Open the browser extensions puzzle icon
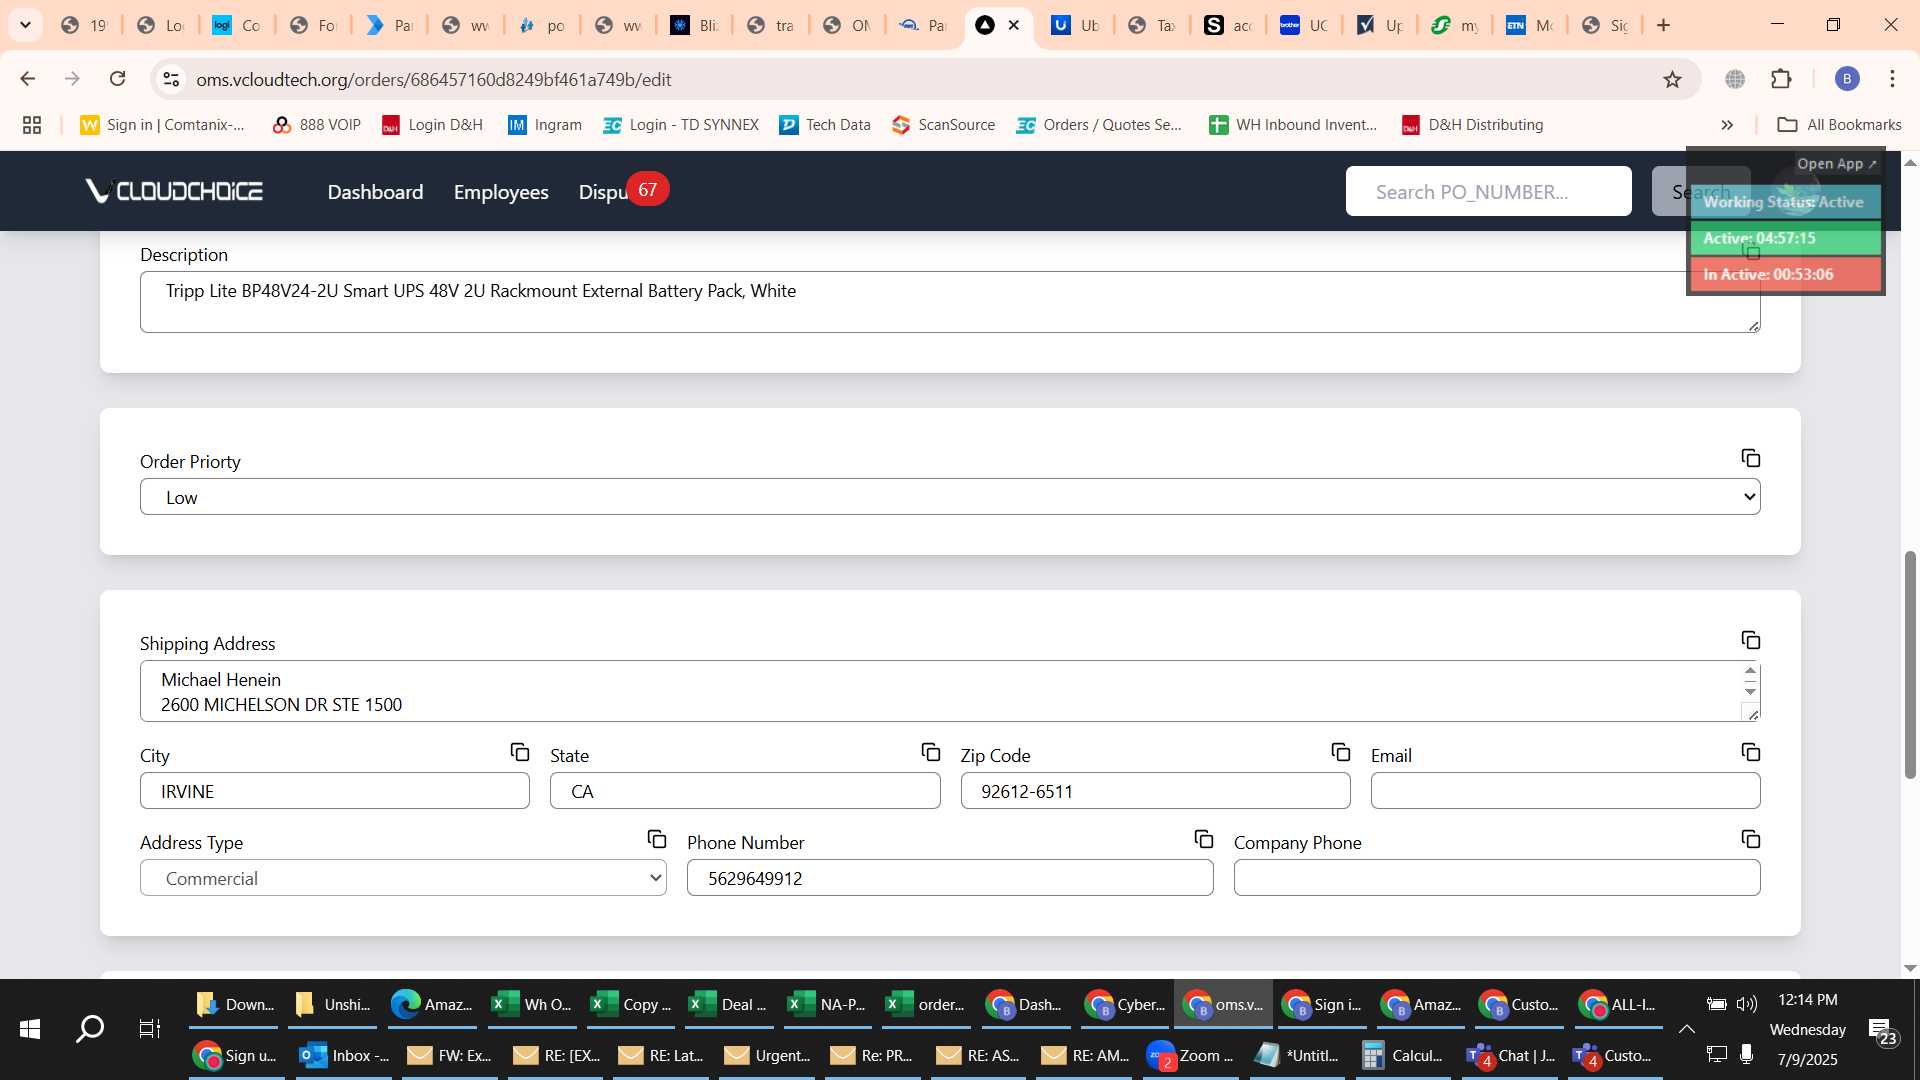Screen dimensions: 1920x1080 1781,79
